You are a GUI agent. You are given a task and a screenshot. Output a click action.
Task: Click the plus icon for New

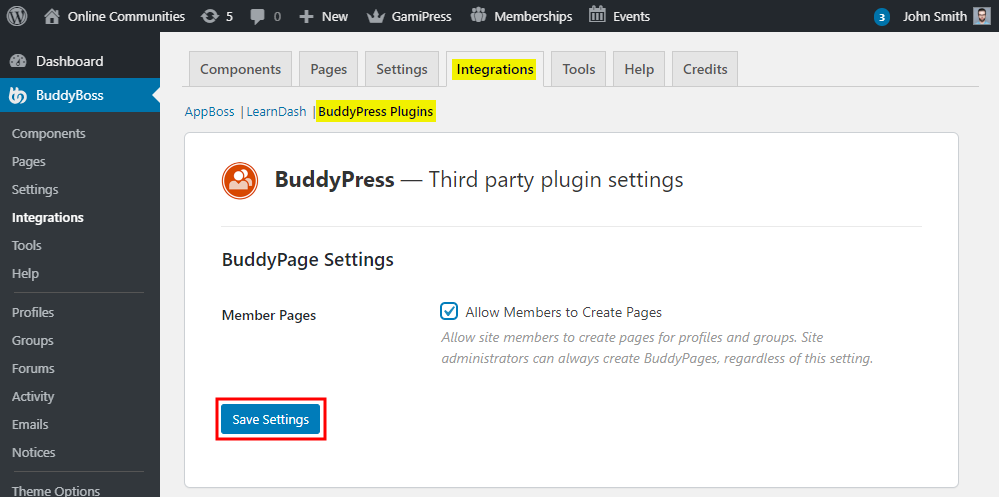306,17
